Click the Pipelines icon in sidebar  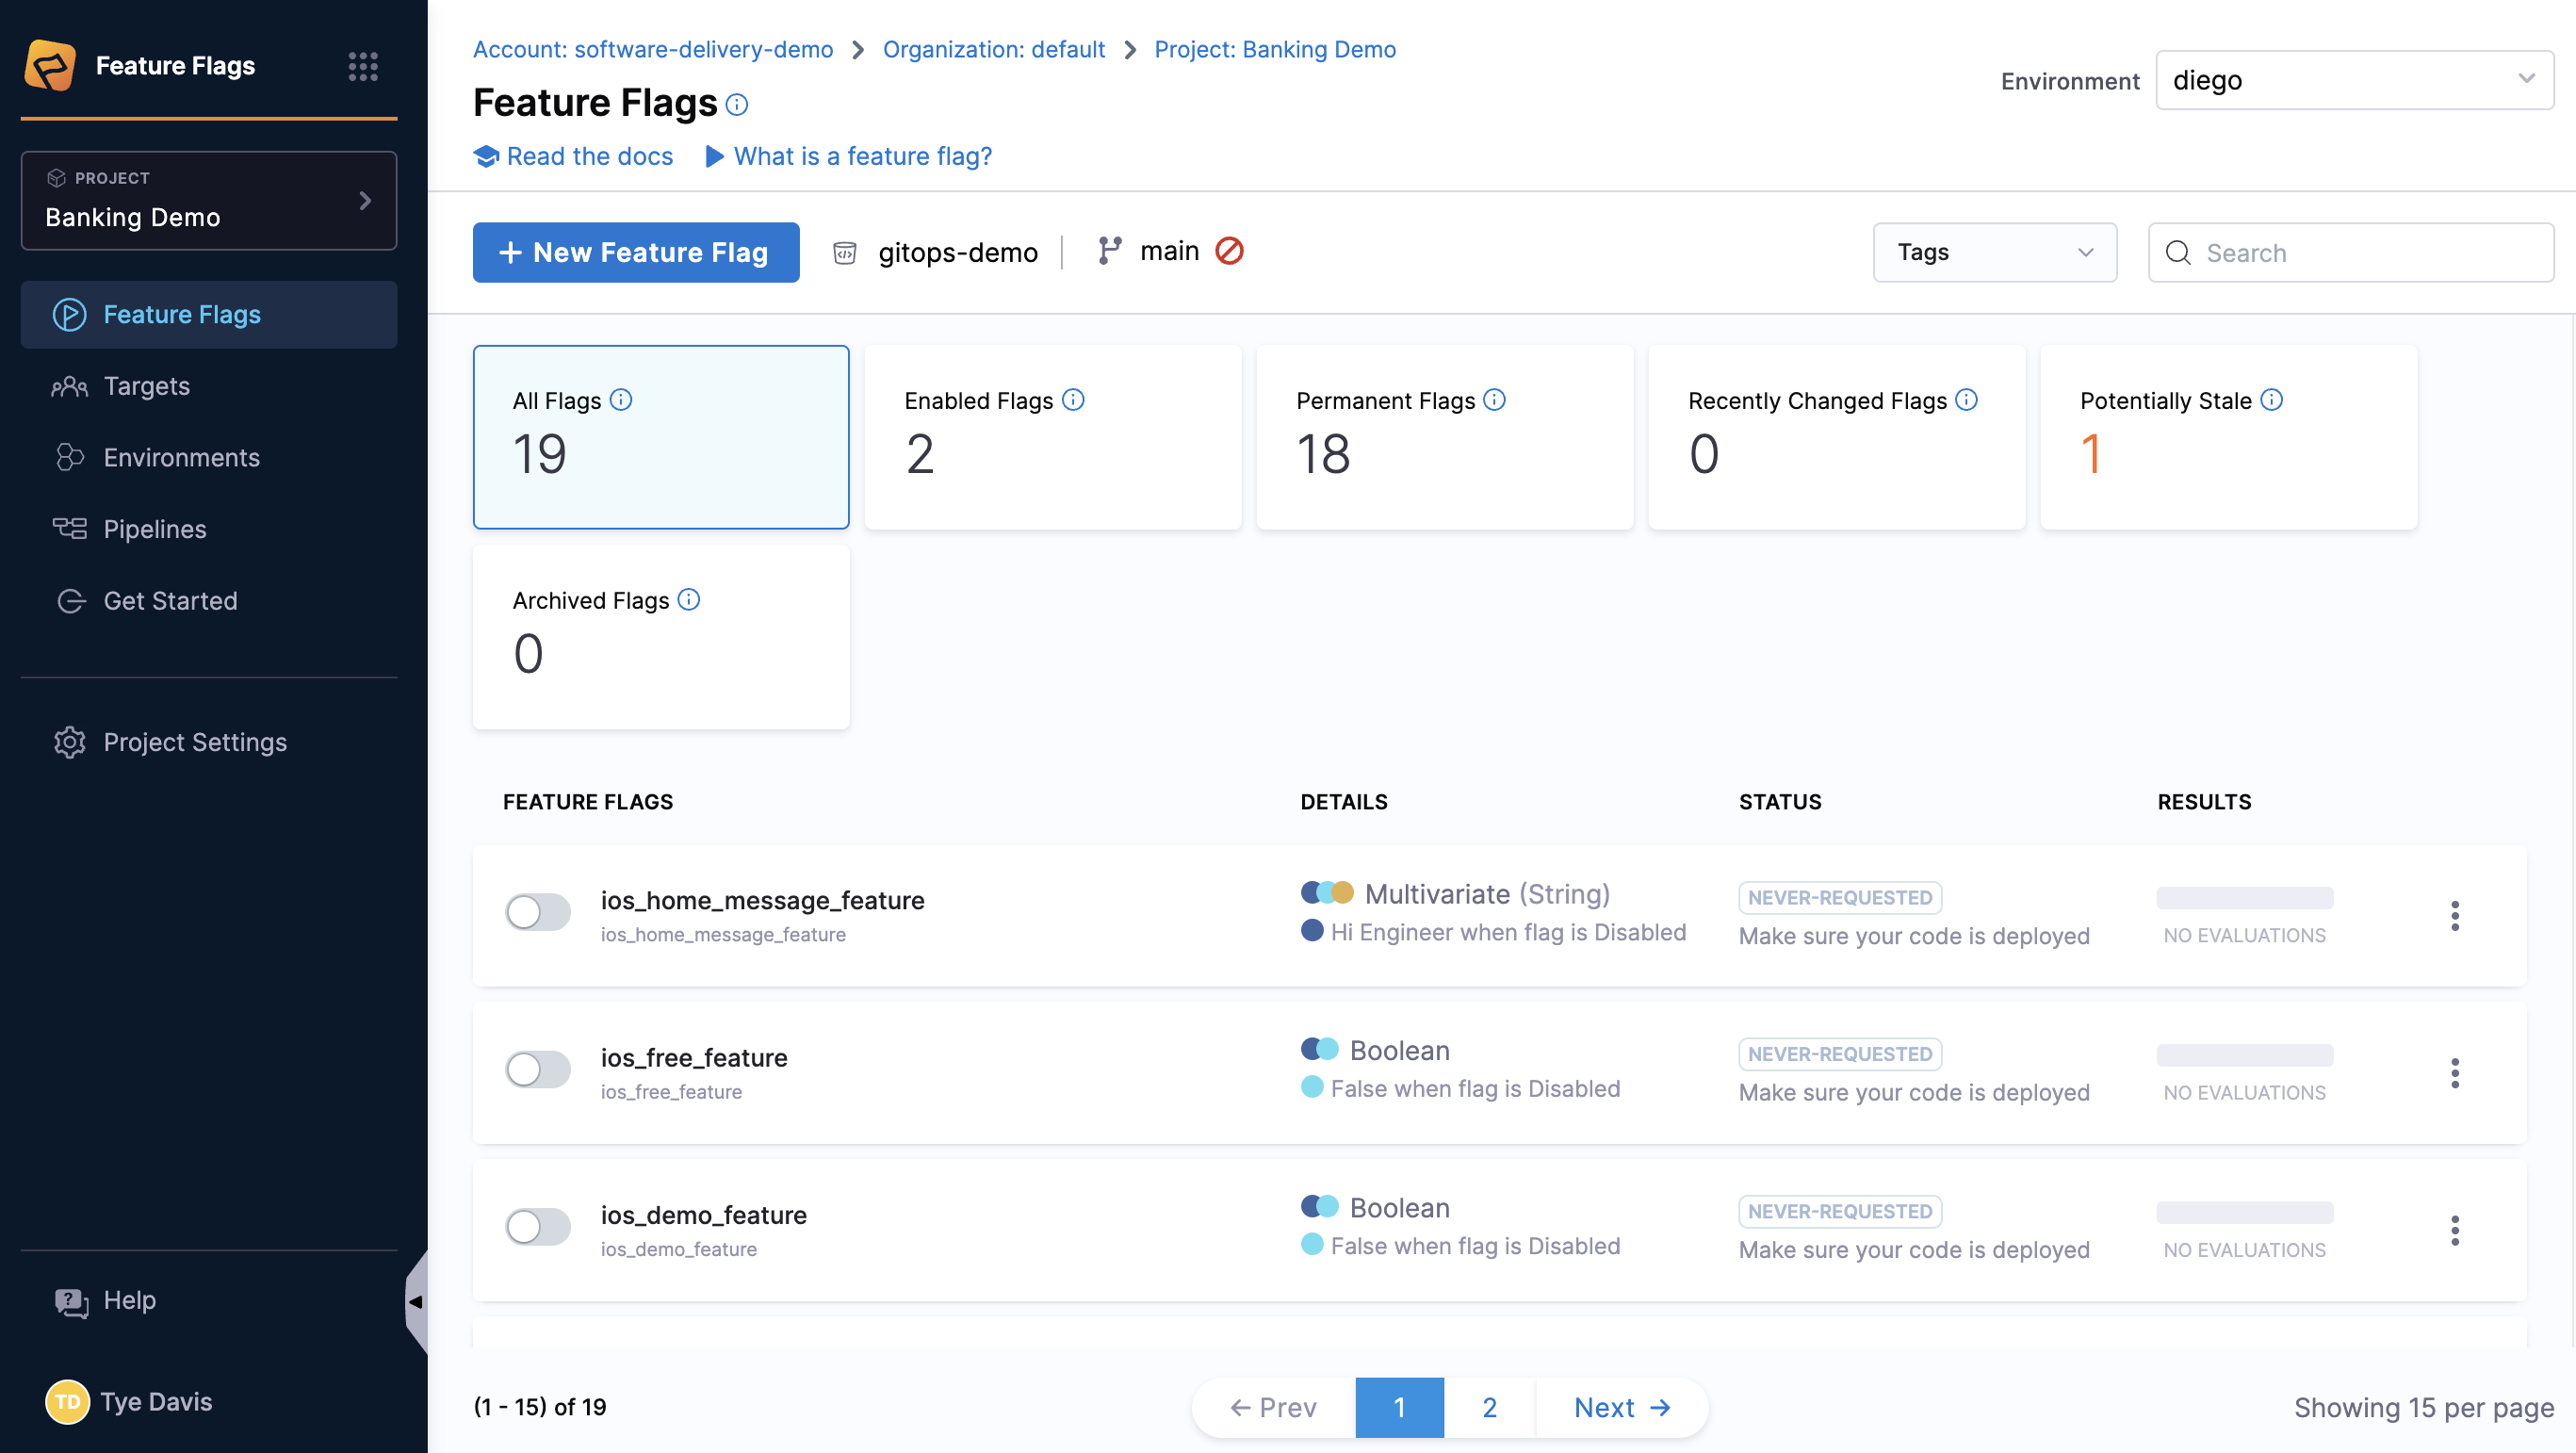(x=70, y=528)
